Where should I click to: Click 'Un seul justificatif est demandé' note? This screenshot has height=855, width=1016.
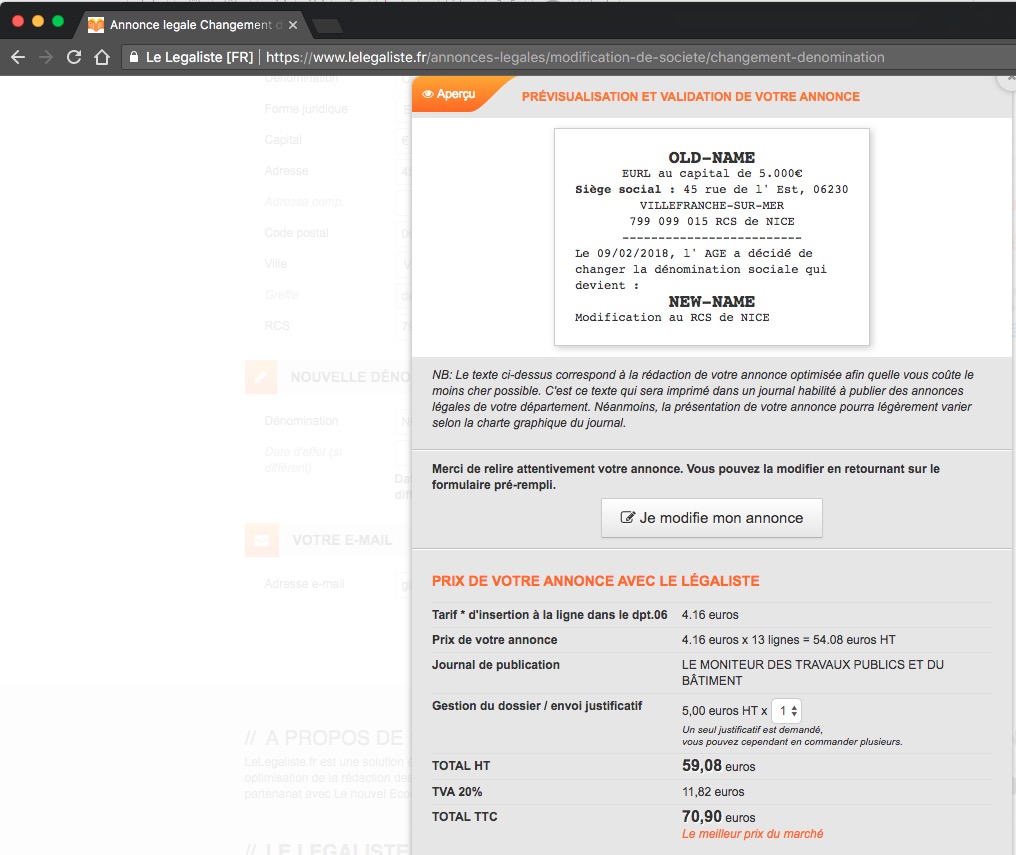[x=752, y=729]
